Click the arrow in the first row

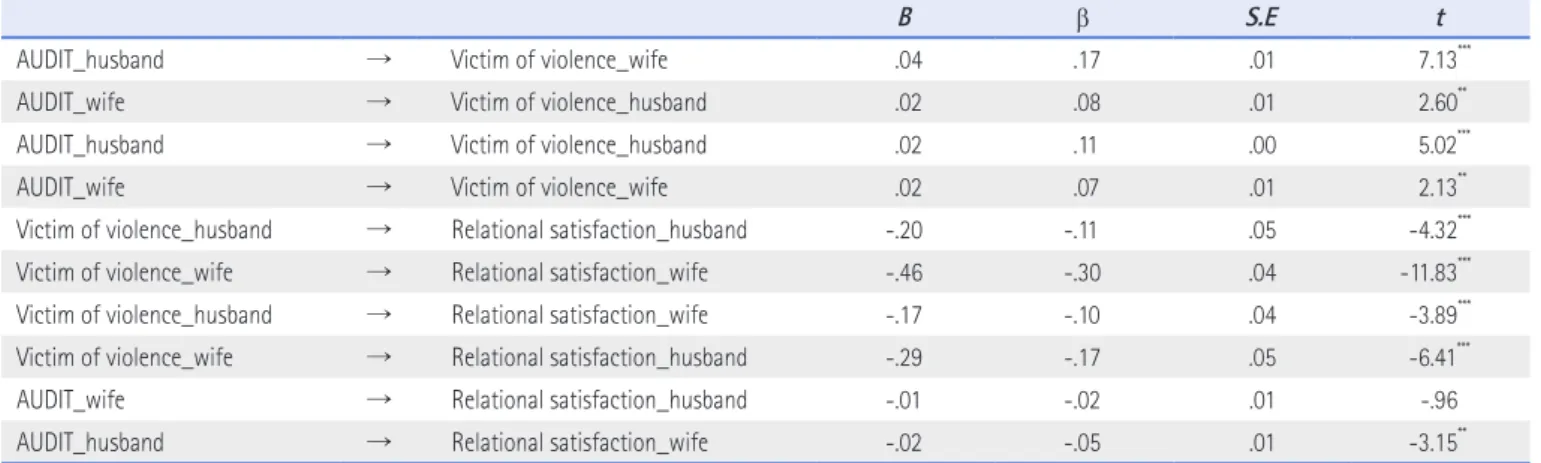point(378,59)
